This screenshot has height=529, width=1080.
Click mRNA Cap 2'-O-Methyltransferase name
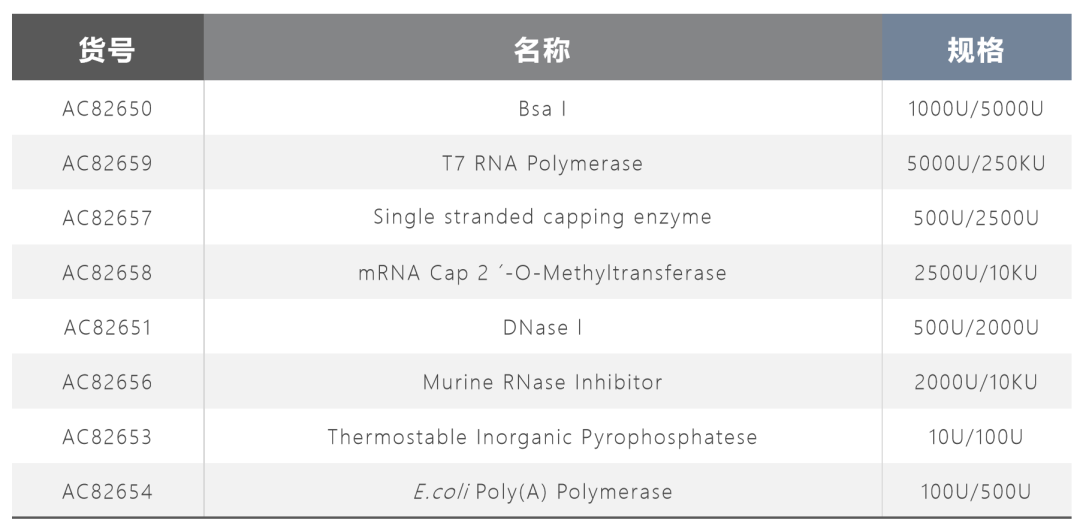click(x=542, y=272)
